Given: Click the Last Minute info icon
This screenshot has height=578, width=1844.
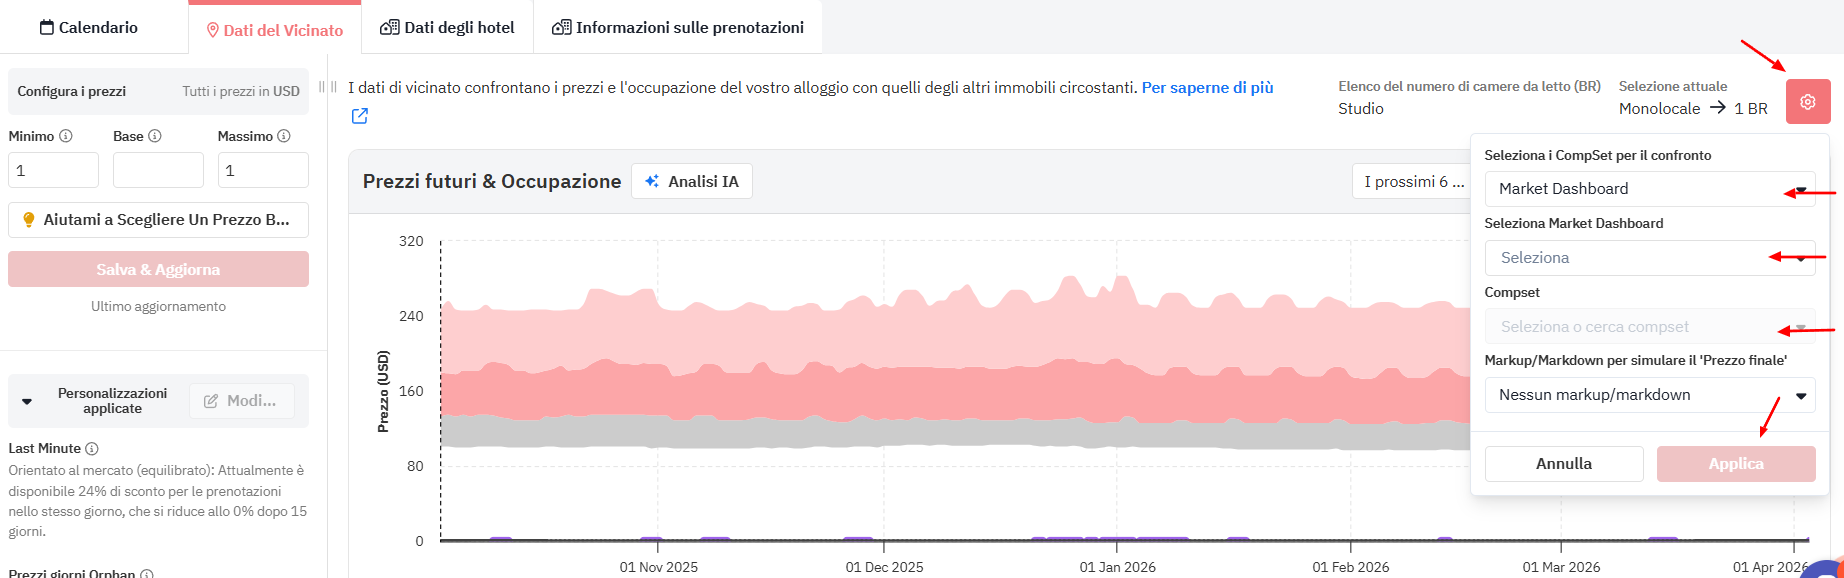Looking at the screenshot, I should click(x=92, y=449).
